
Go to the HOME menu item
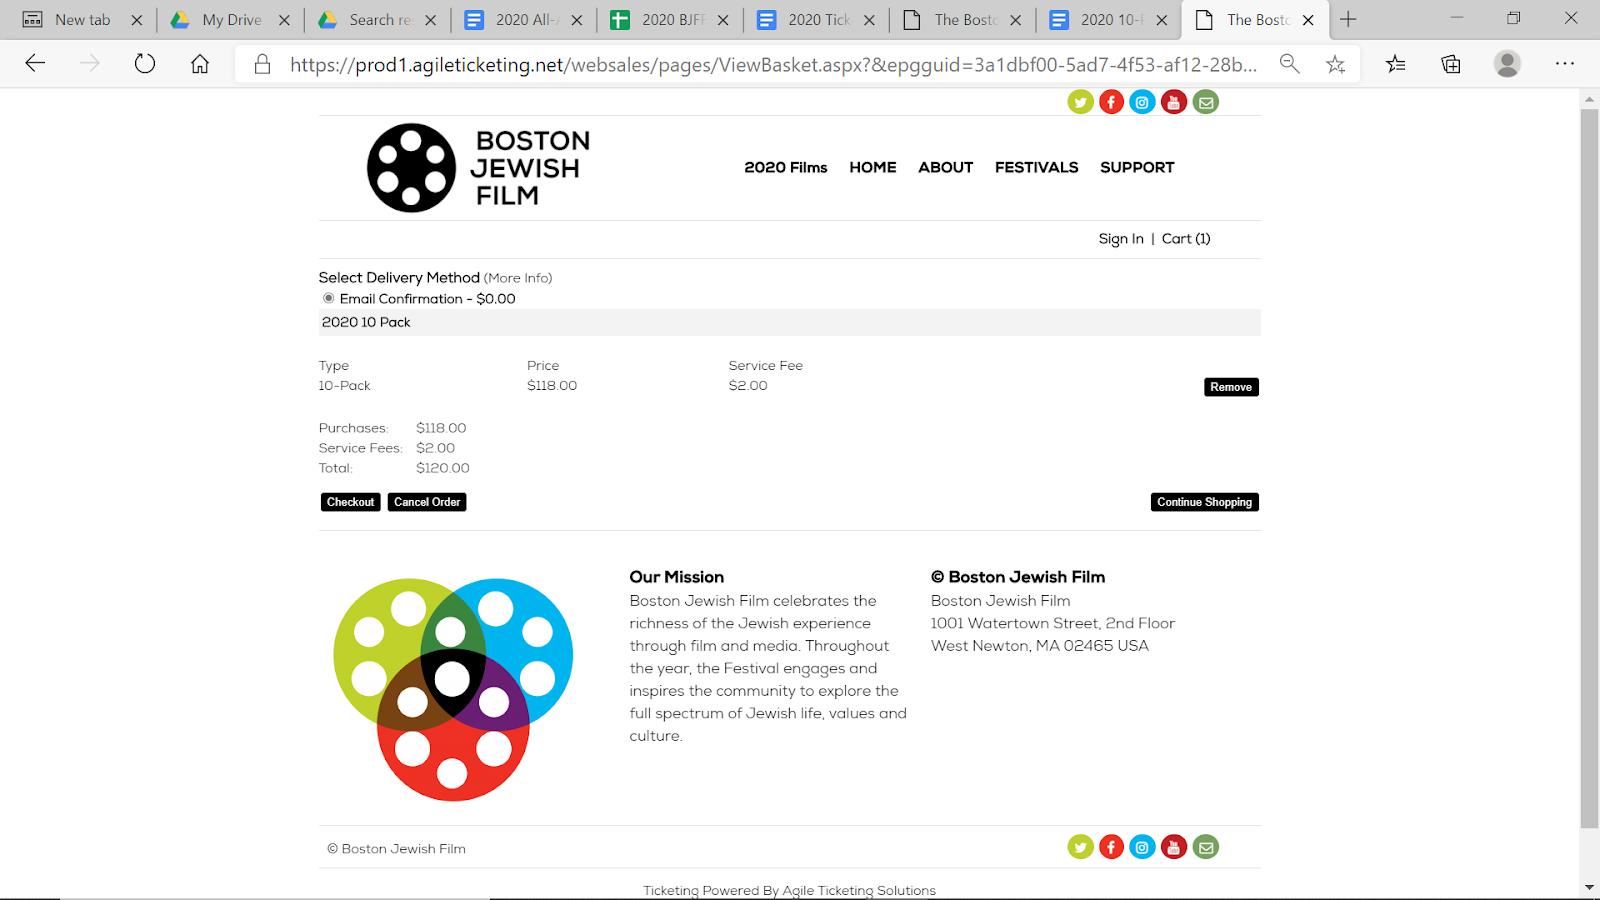click(x=873, y=167)
